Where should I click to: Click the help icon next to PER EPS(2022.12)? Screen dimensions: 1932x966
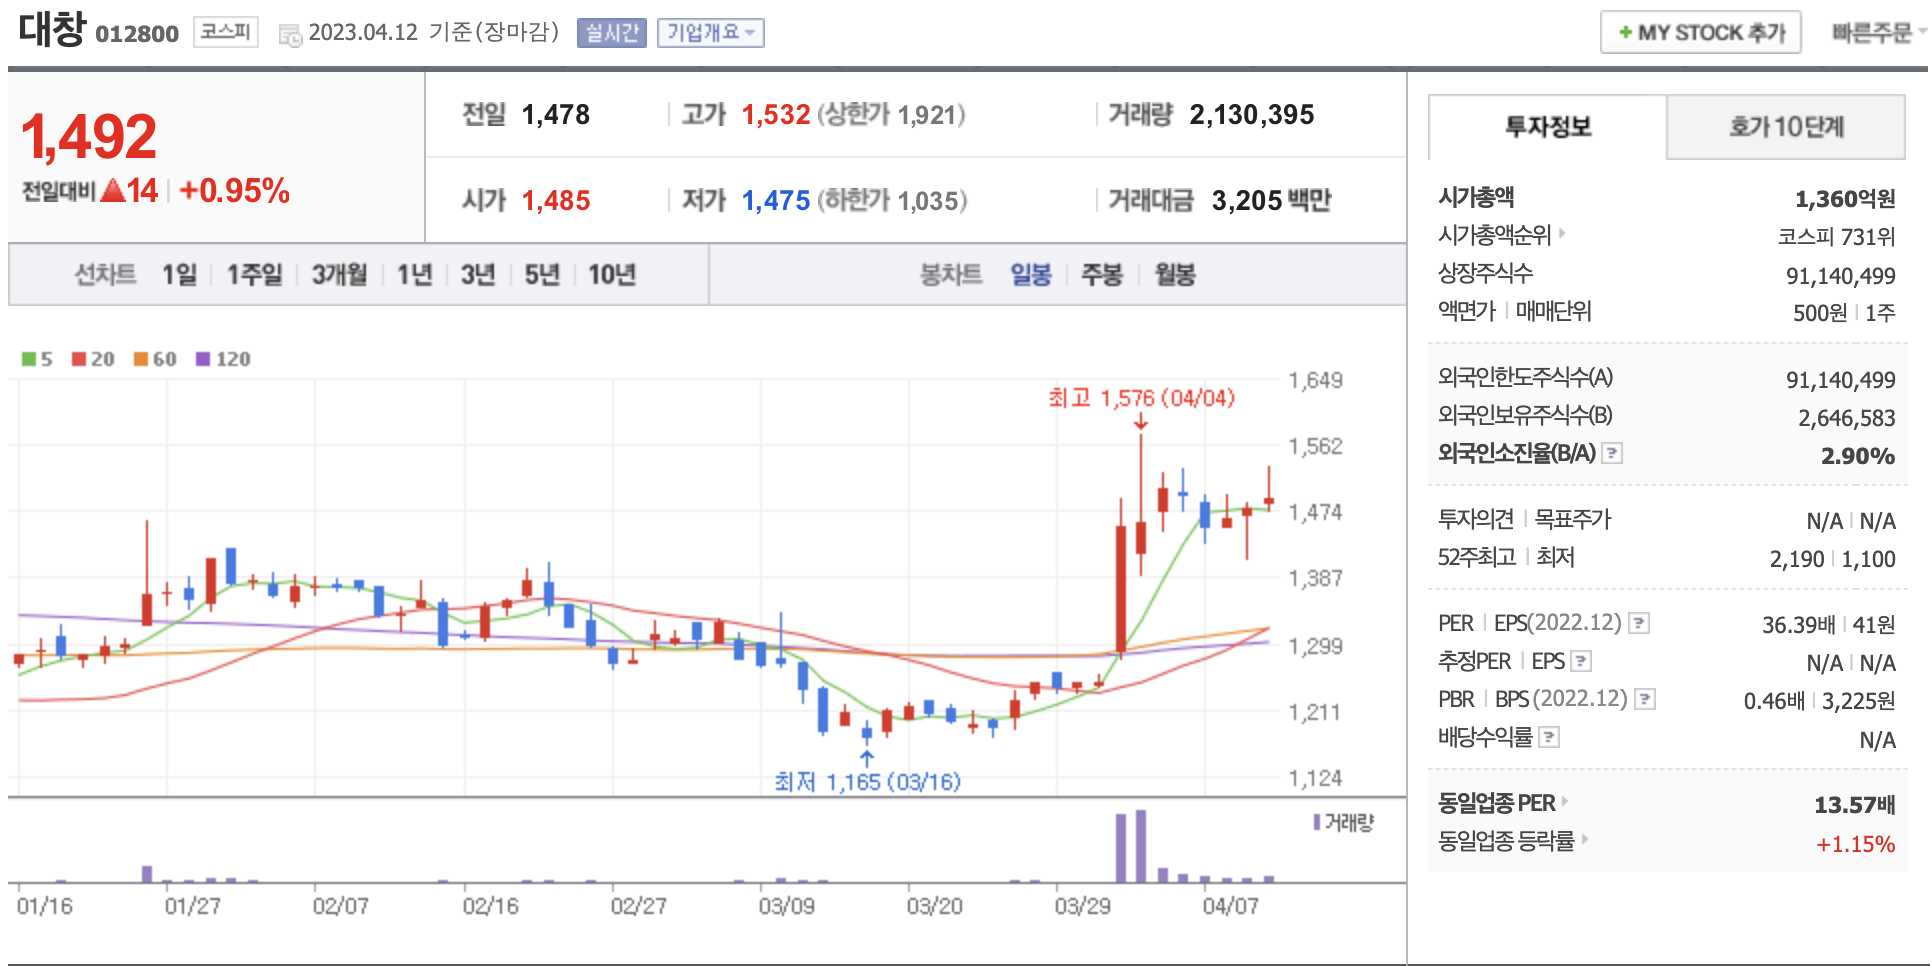point(1638,623)
